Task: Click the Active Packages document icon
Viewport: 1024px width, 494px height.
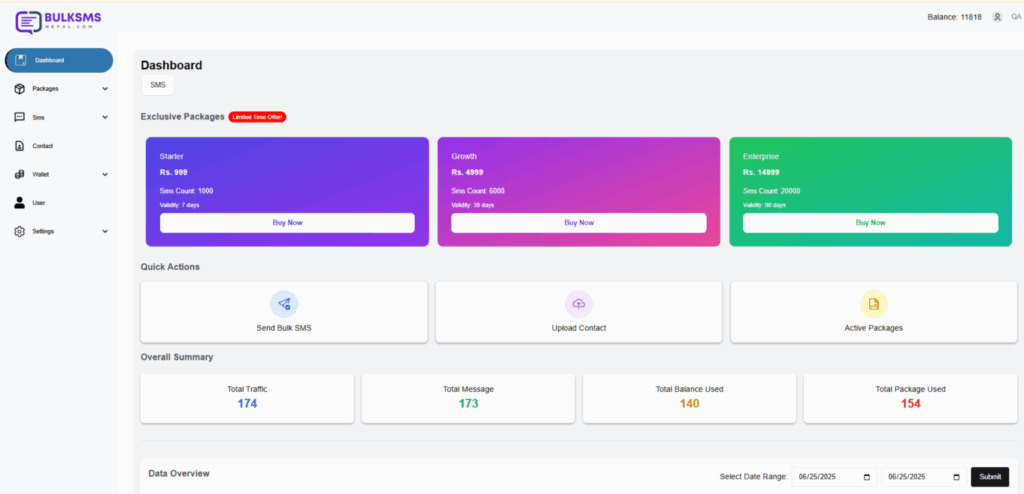Action: (873, 304)
